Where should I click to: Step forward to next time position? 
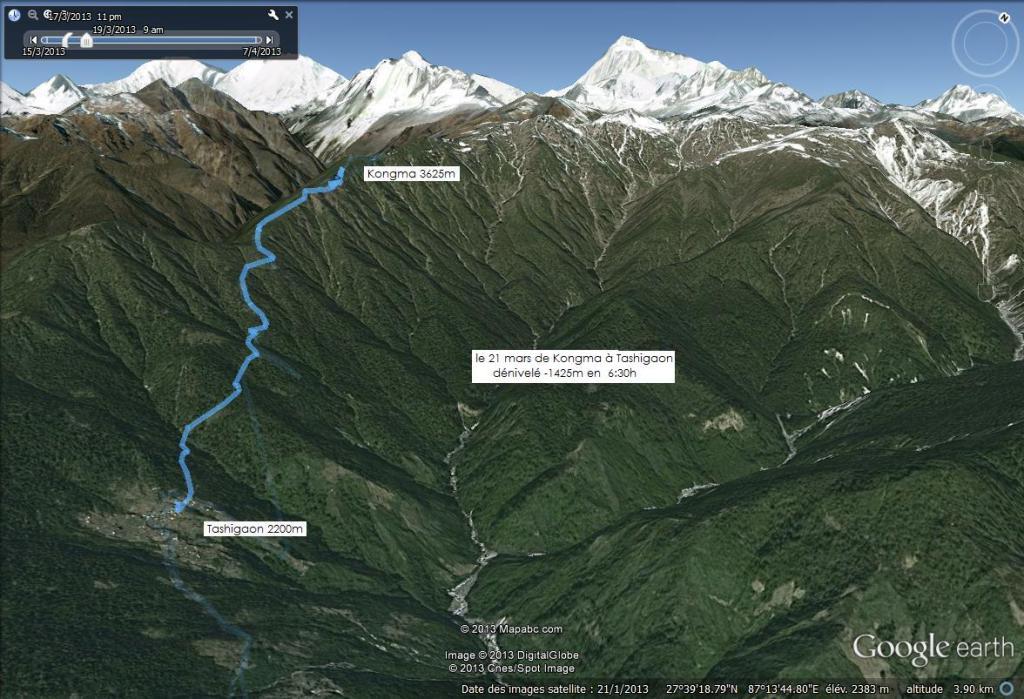pyautogui.click(x=269, y=40)
